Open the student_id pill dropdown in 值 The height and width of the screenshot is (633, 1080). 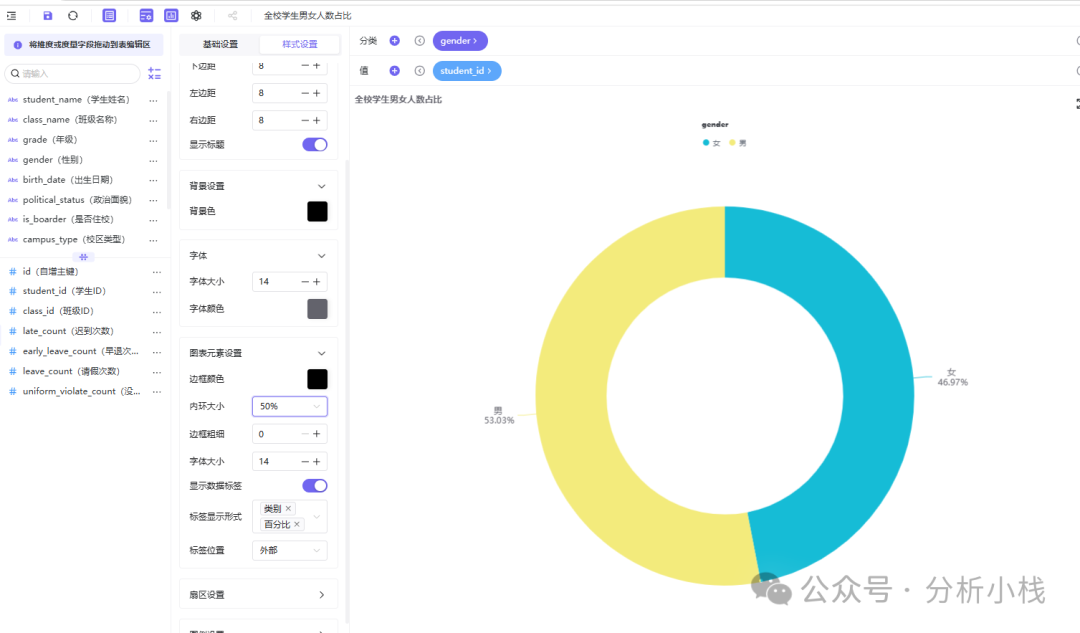tap(467, 70)
